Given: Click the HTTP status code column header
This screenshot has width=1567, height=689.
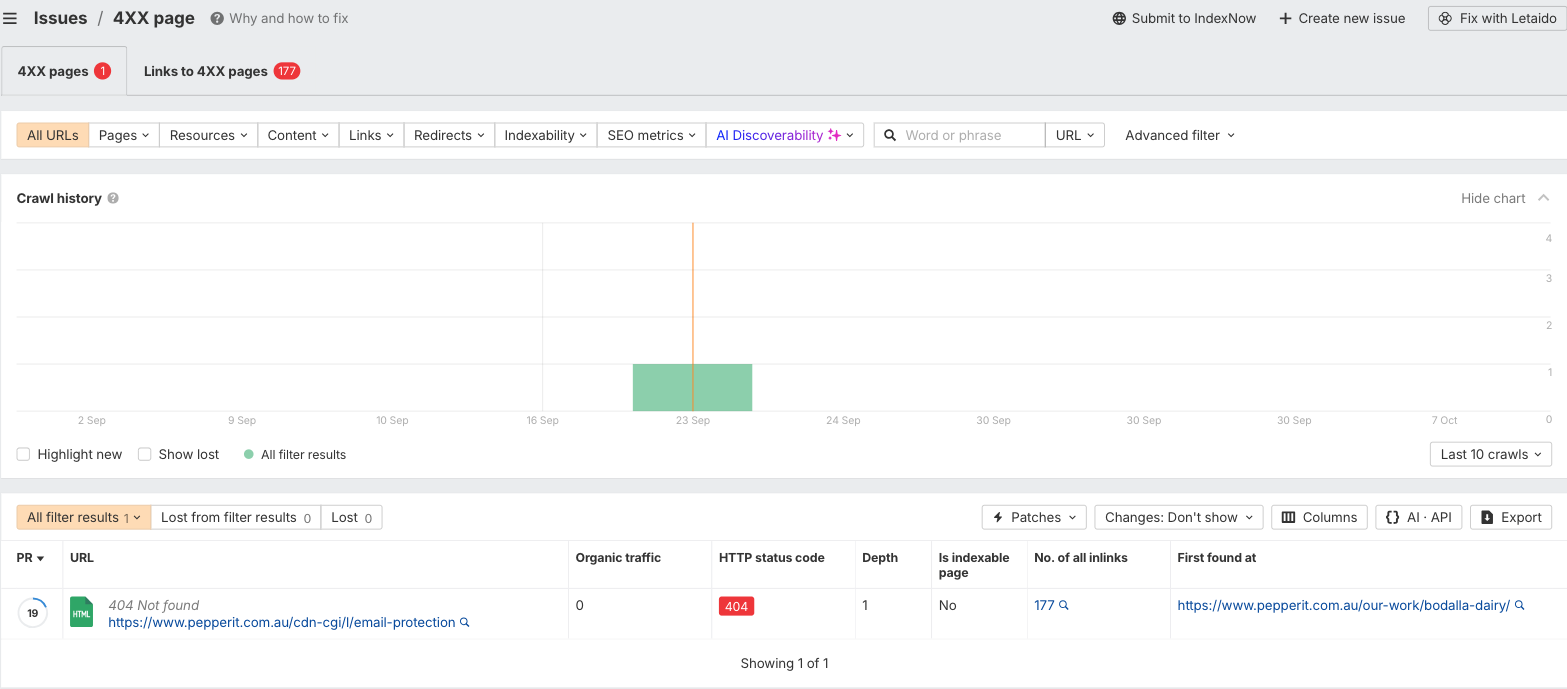Looking at the screenshot, I should (x=772, y=558).
